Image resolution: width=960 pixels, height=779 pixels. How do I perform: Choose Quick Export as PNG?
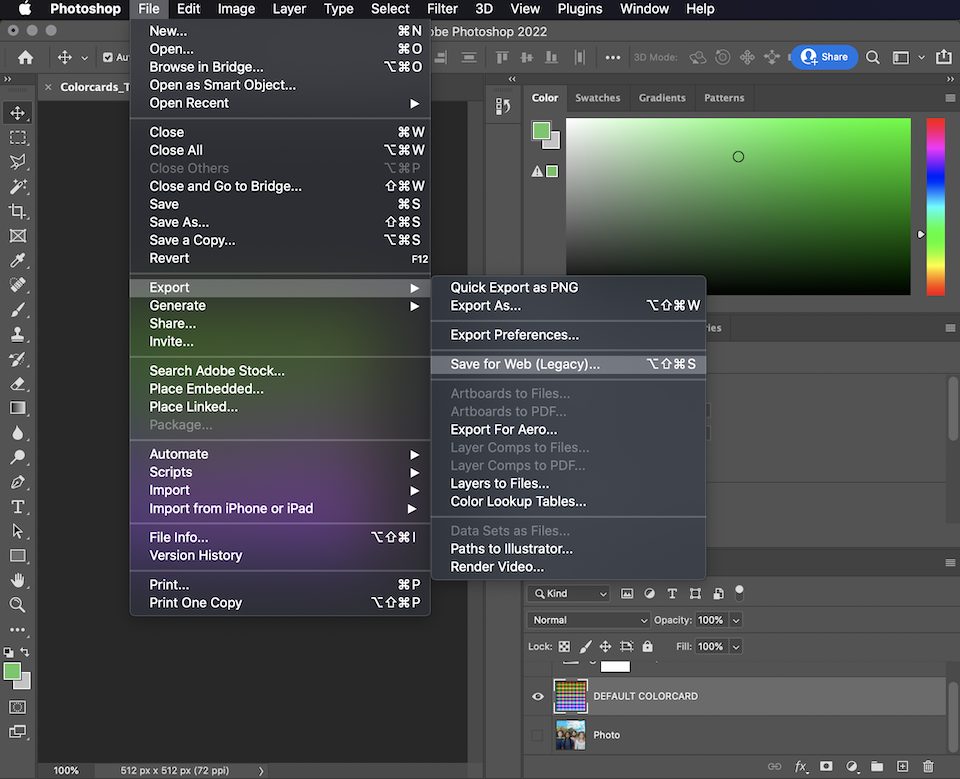click(569, 287)
